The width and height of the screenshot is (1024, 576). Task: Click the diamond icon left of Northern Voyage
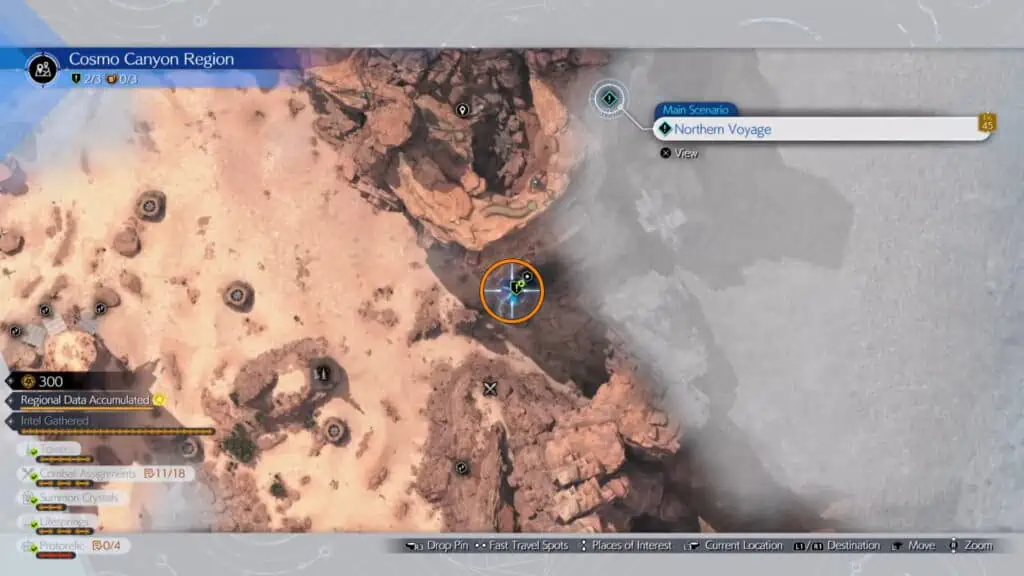tap(665, 129)
